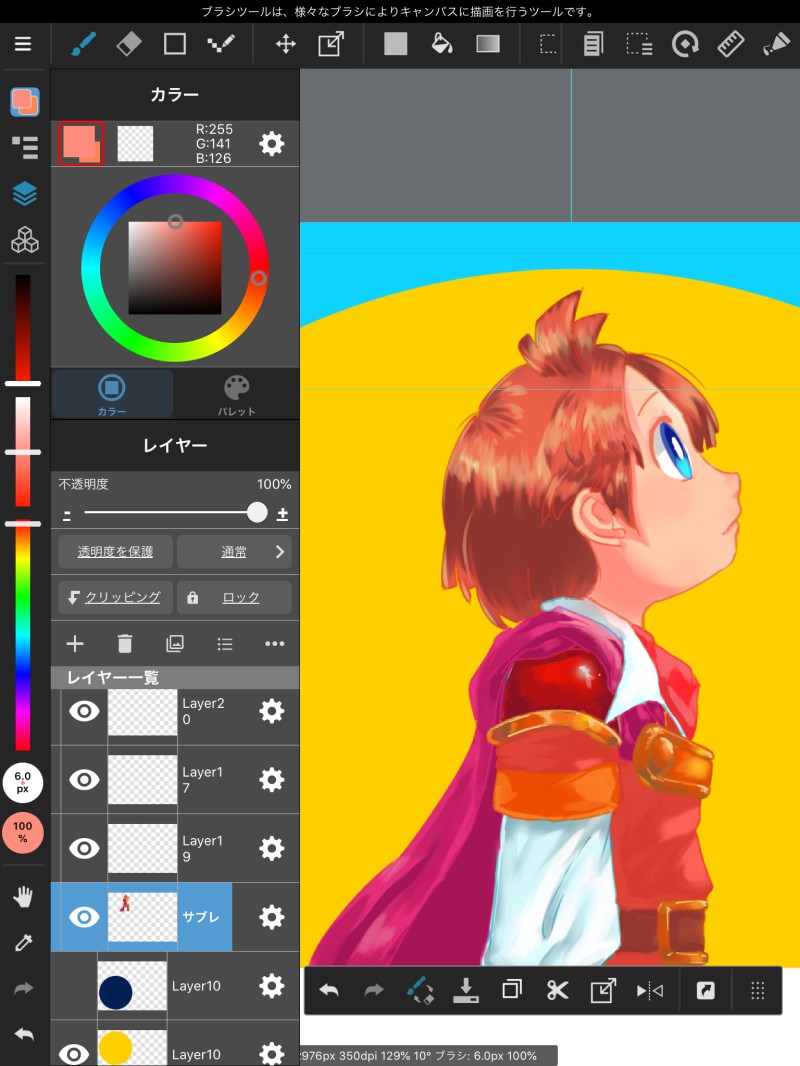Open the materials cubes sidebar icon
Image resolution: width=800 pixels, height=1066 pixels.
click(24, 240)
